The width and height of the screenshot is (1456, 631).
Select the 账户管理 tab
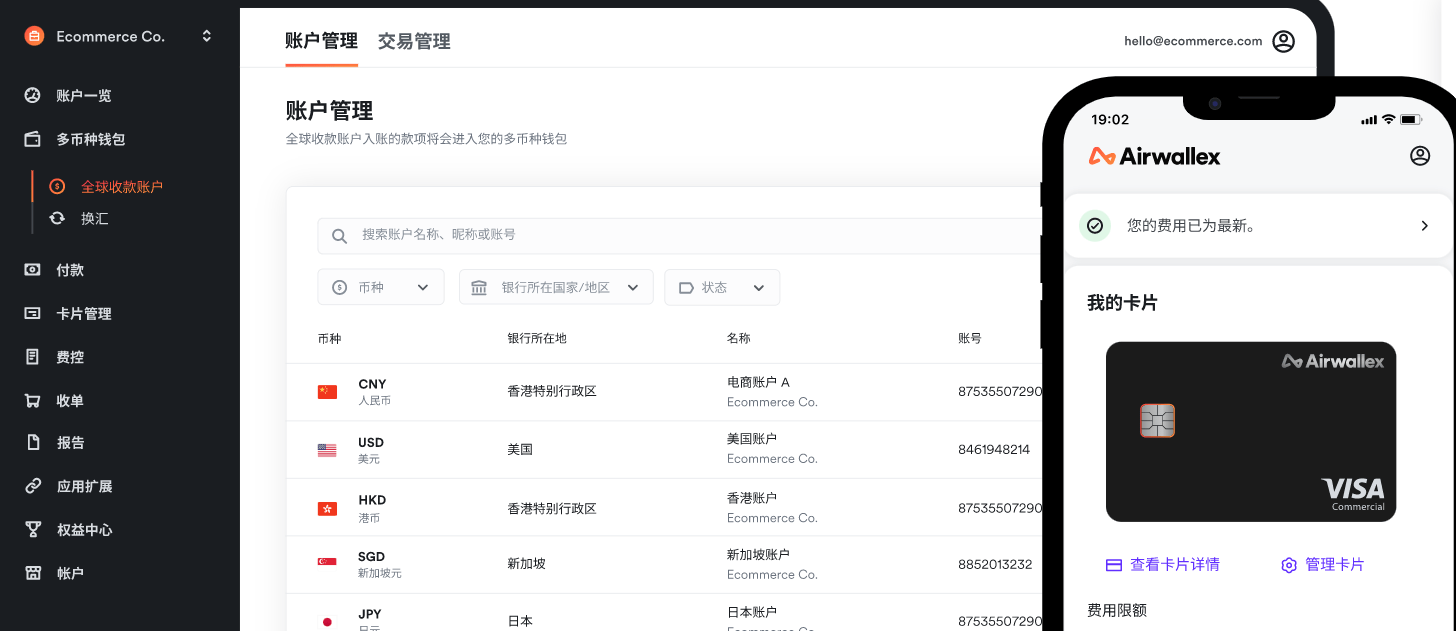click(x=321, y=42)
